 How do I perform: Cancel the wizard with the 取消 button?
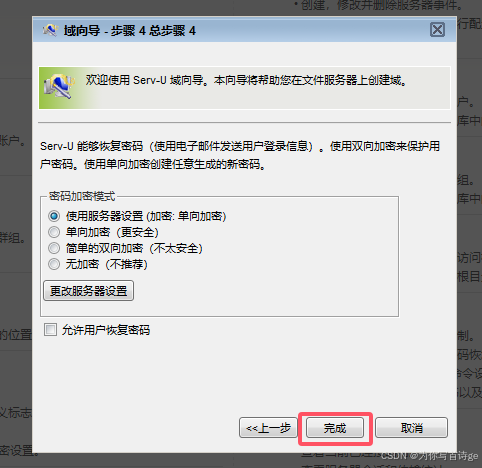tap(411, 428)
